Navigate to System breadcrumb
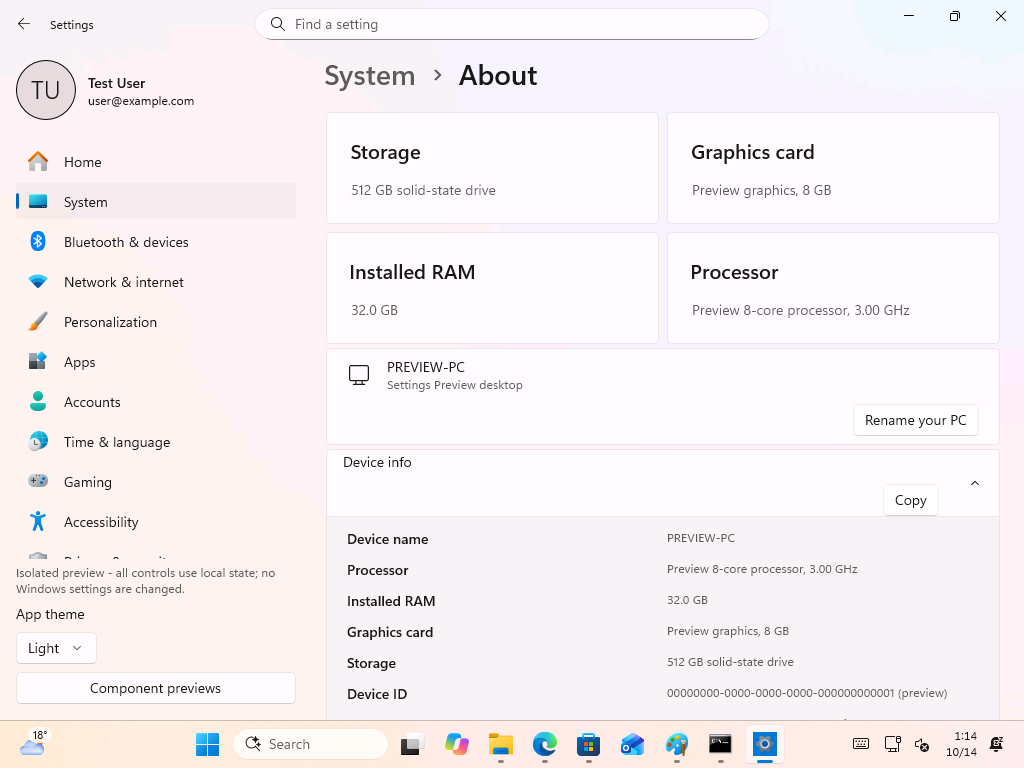Viewport: 1024px width, 768px height. pos(370,76)
